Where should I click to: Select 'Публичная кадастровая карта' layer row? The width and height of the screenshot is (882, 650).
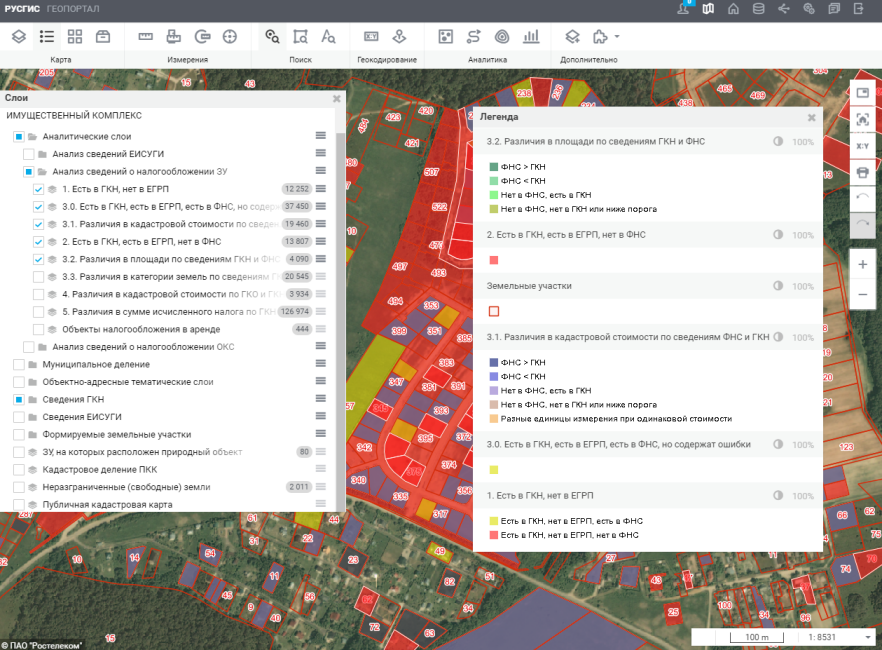[107, 505]
